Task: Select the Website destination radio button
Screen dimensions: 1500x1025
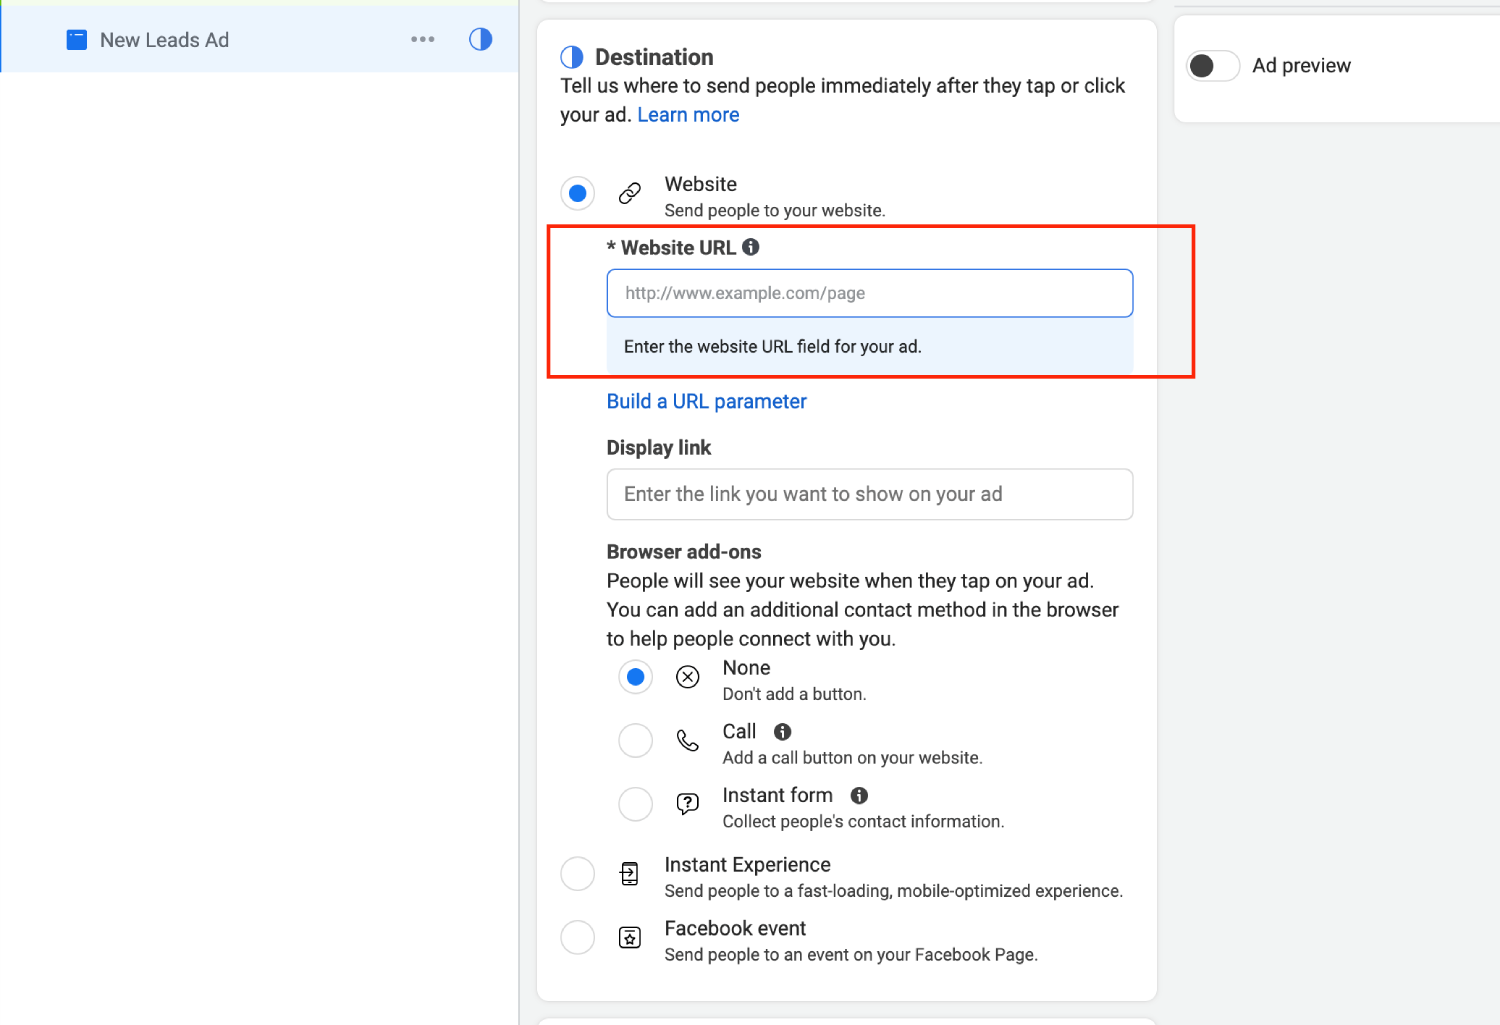Action: tap(578, 193)
